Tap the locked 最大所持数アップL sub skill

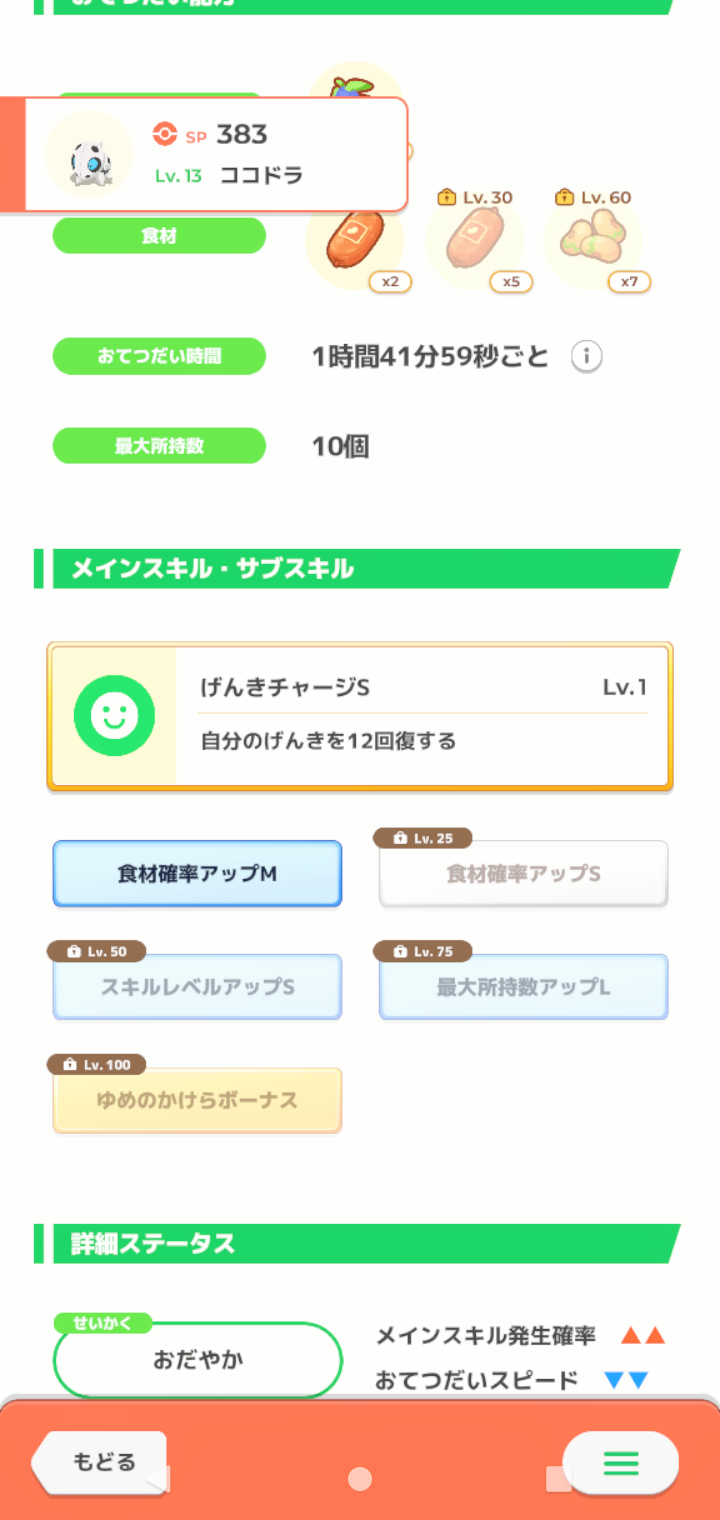[523, 988]
